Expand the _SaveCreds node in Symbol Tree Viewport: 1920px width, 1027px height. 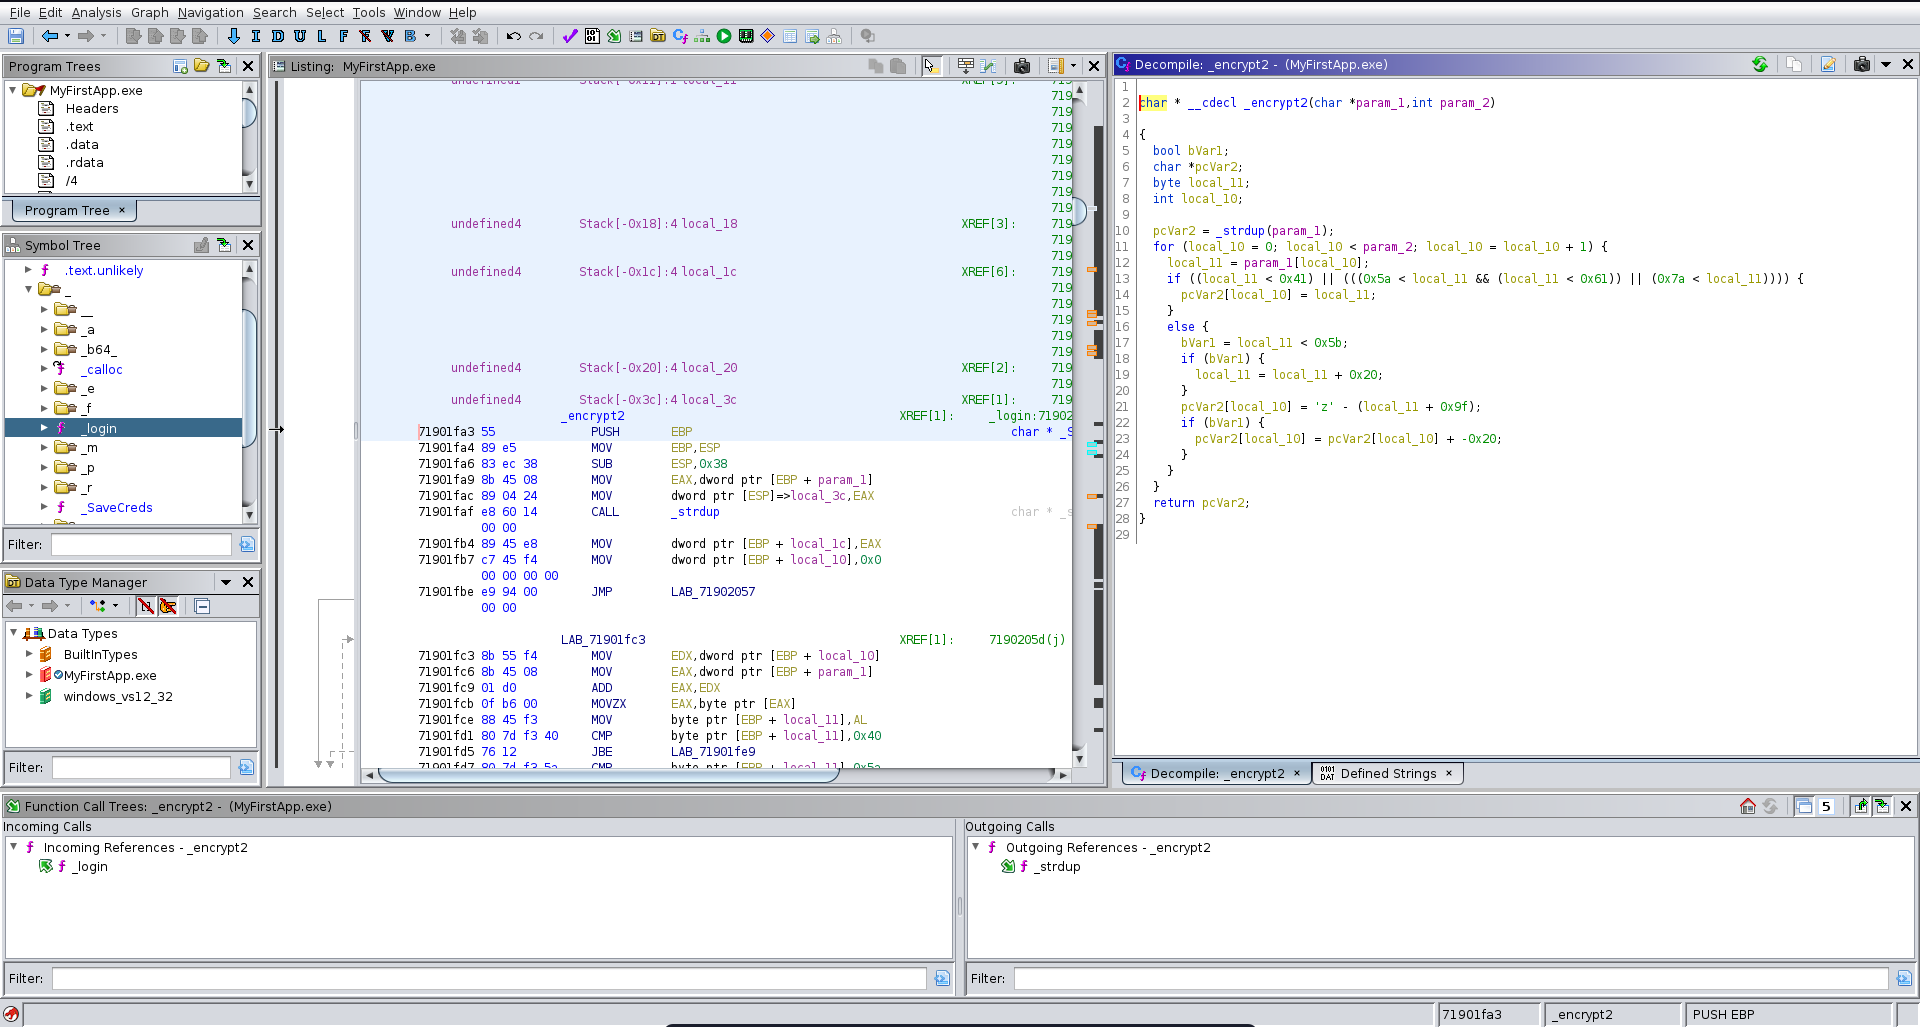click(x=44, y=507)
